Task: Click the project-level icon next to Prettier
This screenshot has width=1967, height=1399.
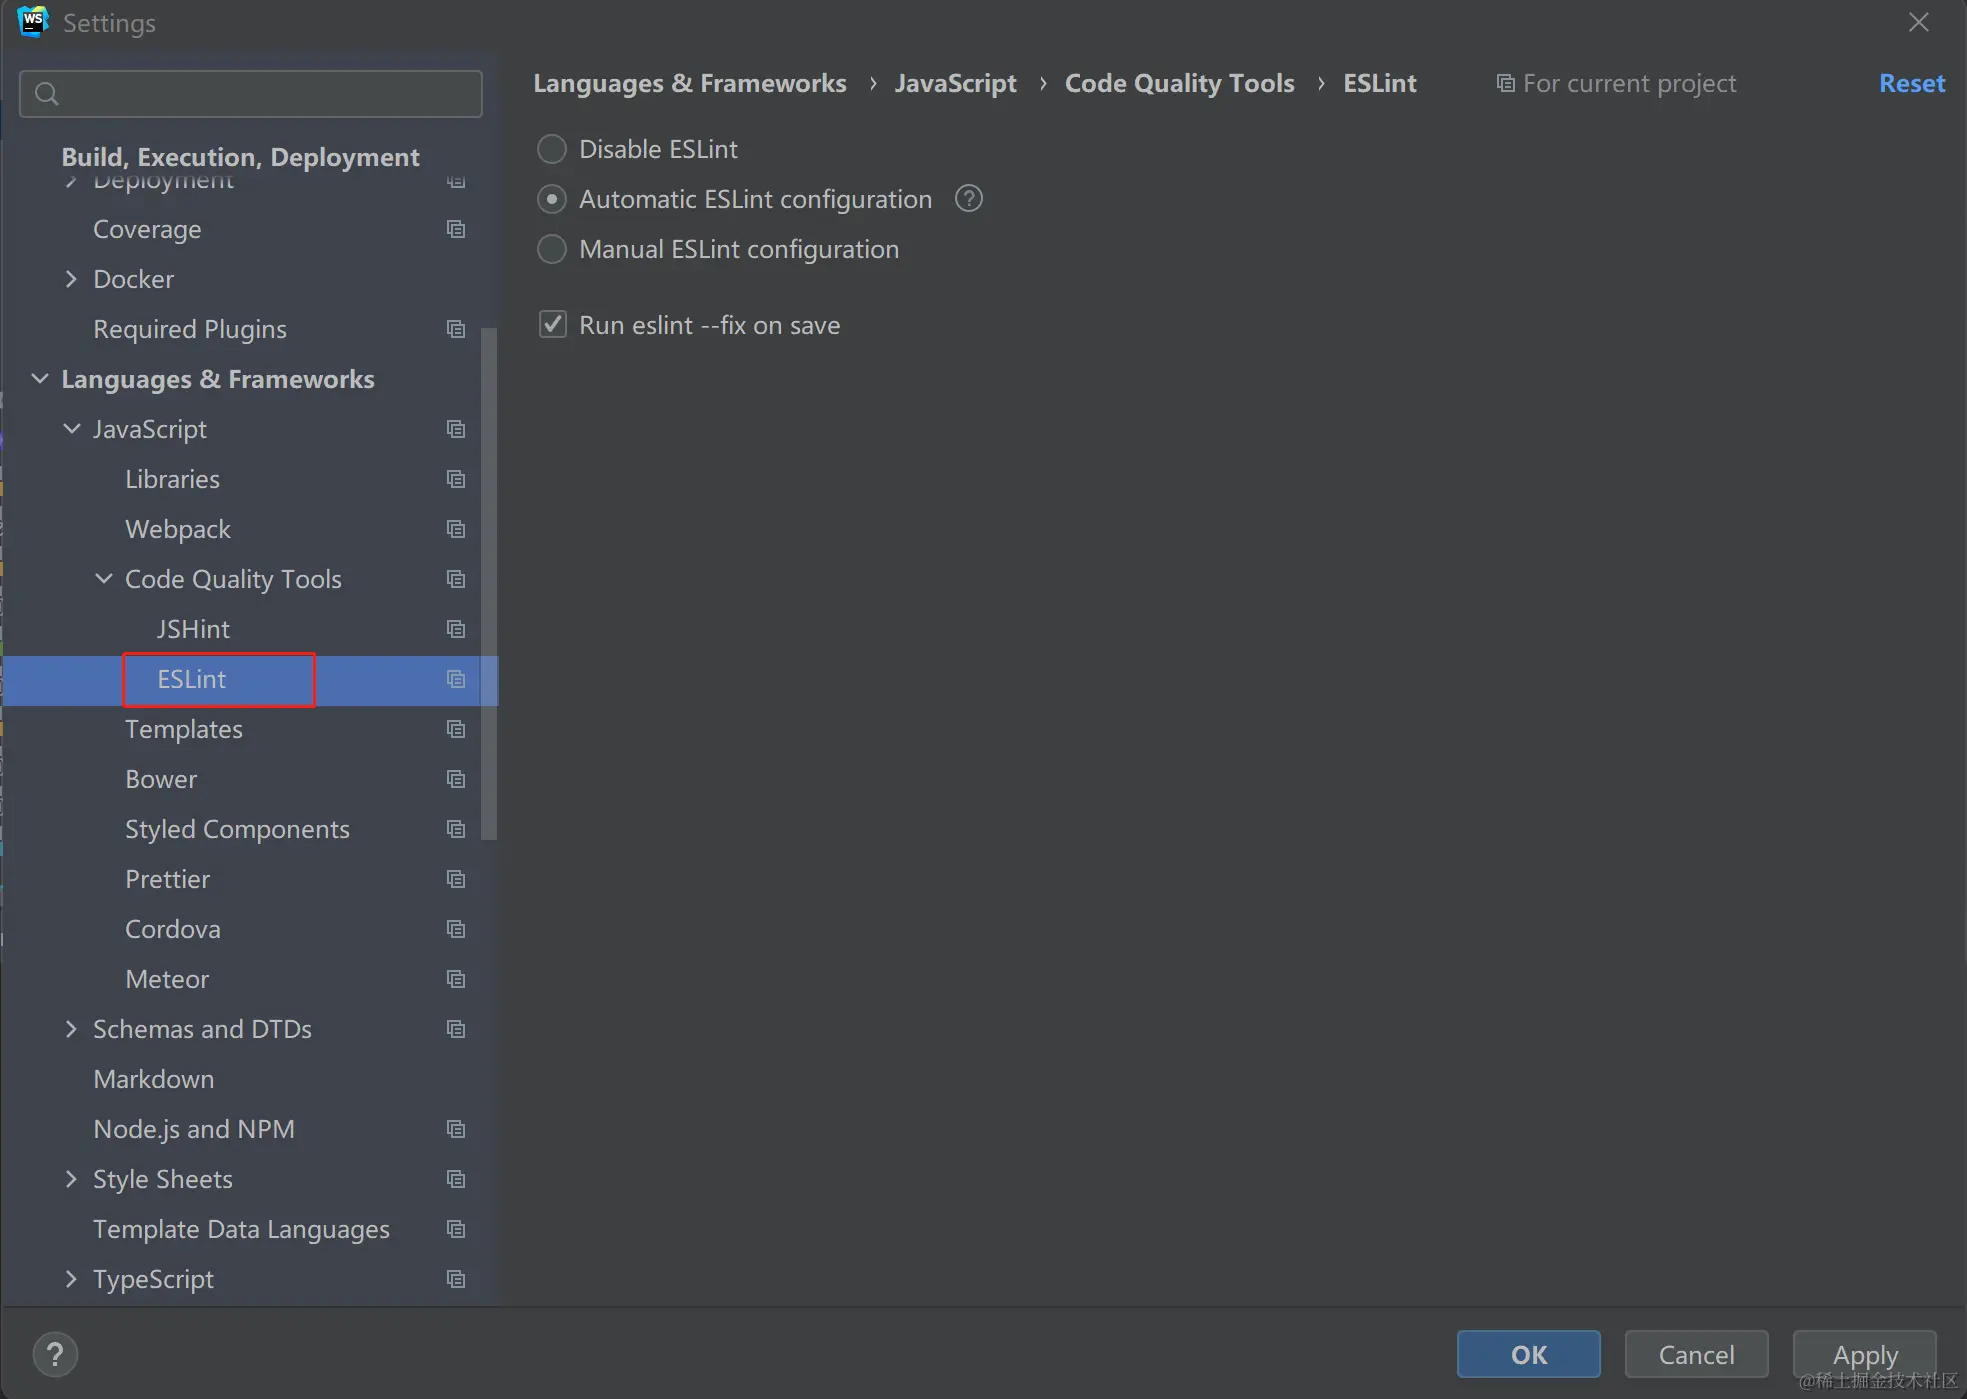Action: (x=456, y=879)
